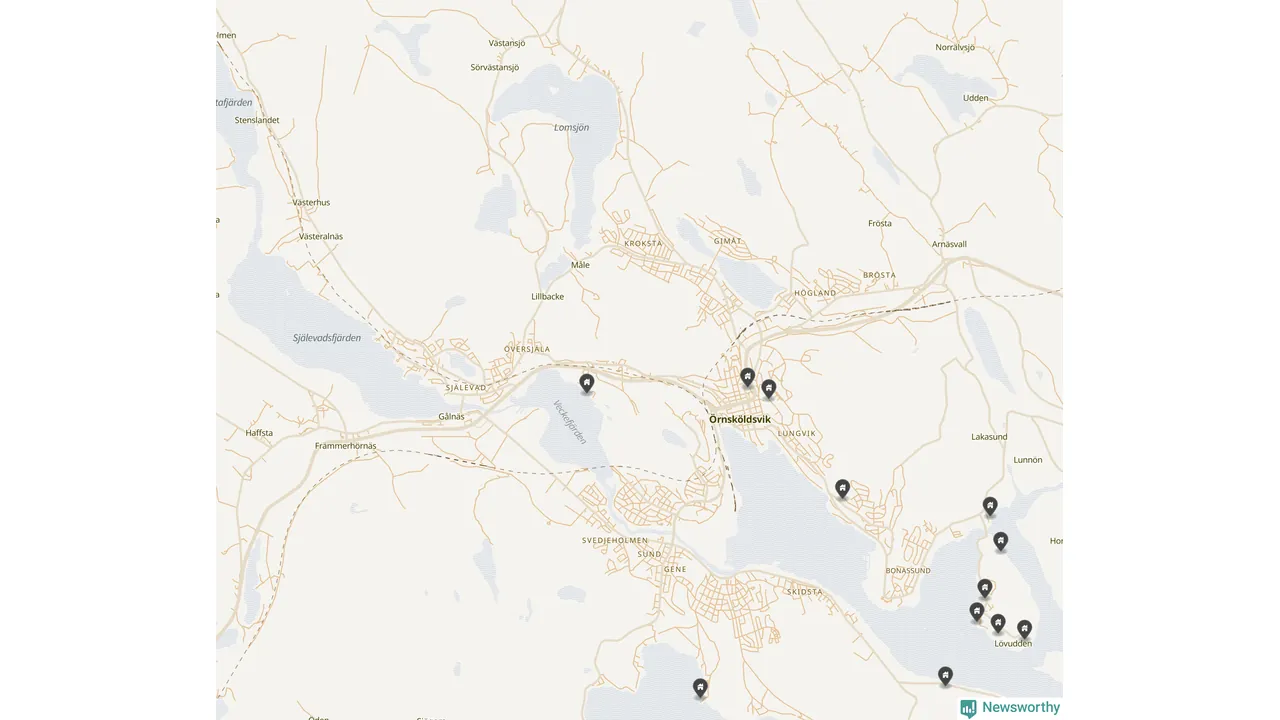Click the Örnsköldsvik city label
1280x720 pixels.
(740, 419)
